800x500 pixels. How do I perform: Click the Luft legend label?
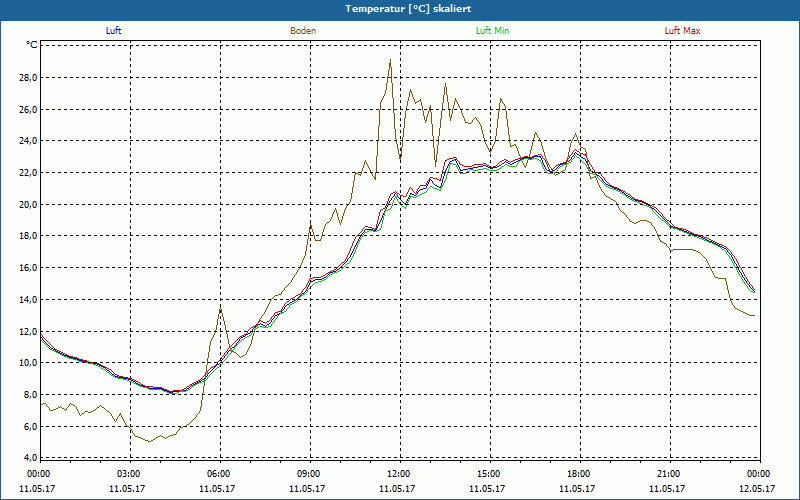click(116, 31)
